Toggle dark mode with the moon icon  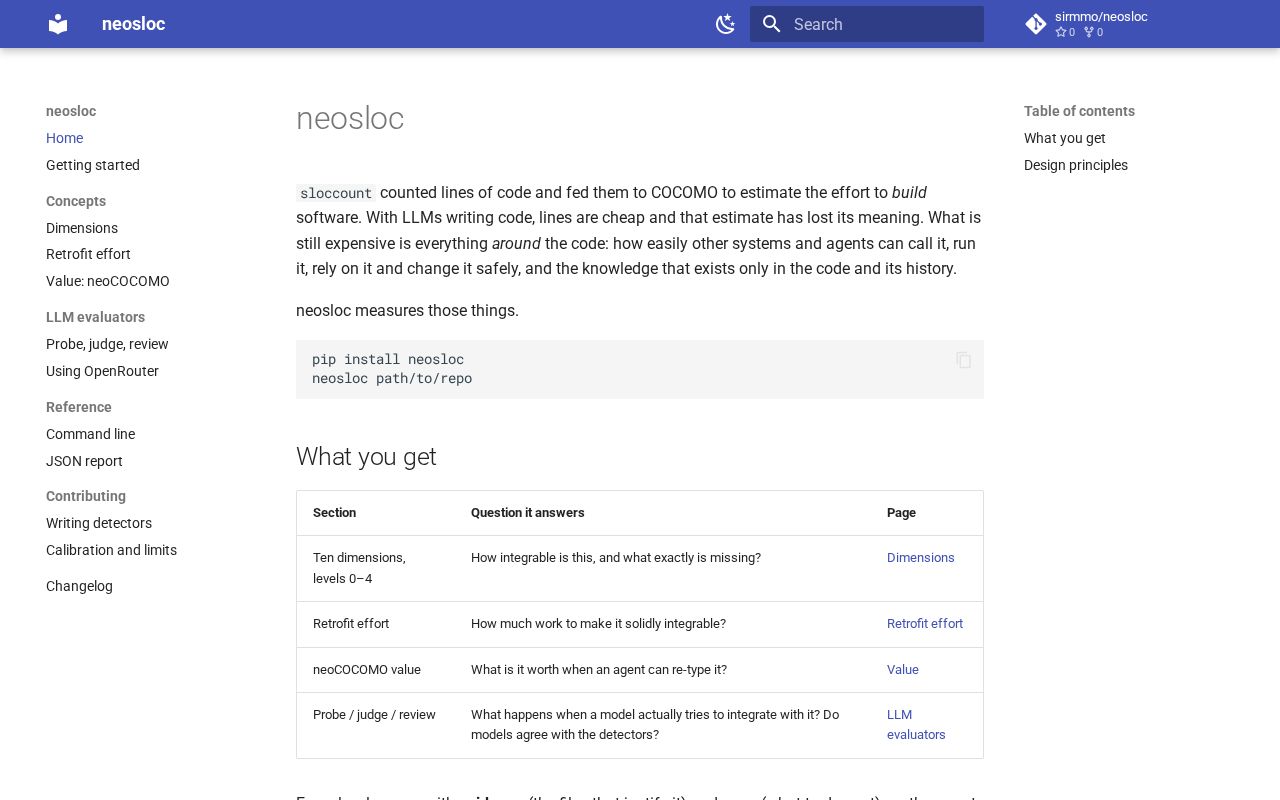point(726,24)
